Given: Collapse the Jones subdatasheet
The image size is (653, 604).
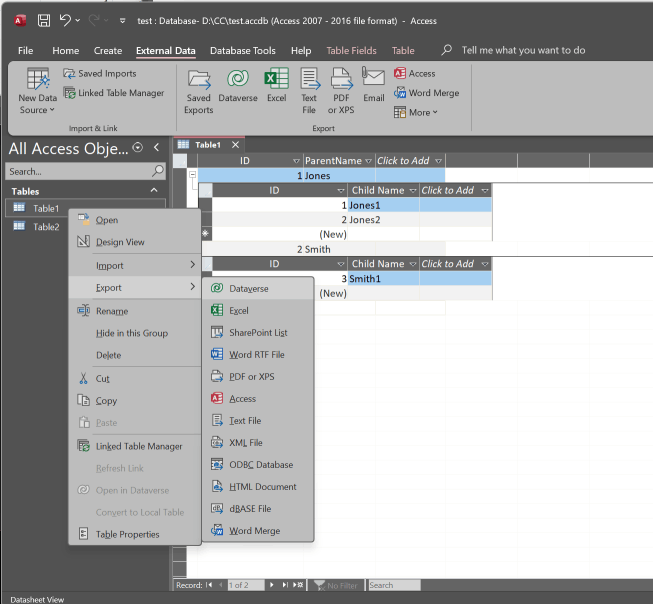Looking at the screenshot, I should point(192,175).
